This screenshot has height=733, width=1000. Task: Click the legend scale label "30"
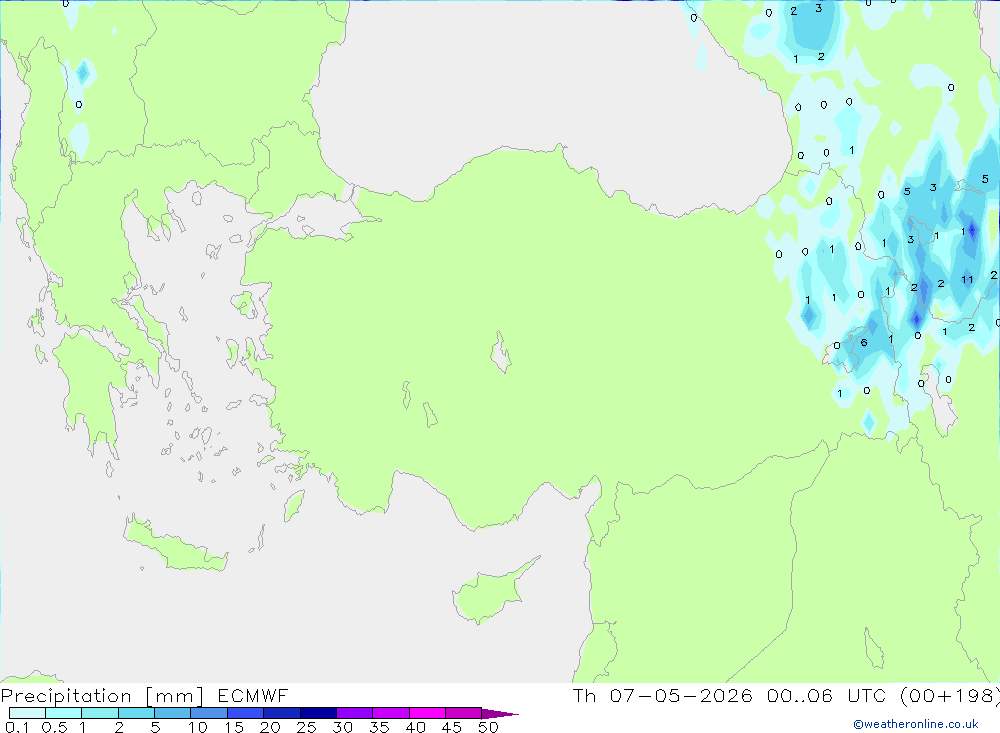tap(342, 727)
